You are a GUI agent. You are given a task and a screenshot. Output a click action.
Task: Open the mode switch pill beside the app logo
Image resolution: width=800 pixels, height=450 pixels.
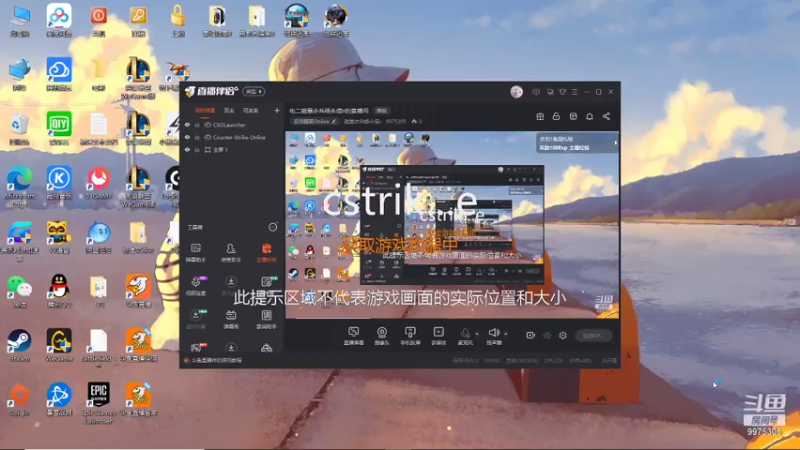point(254,91)
